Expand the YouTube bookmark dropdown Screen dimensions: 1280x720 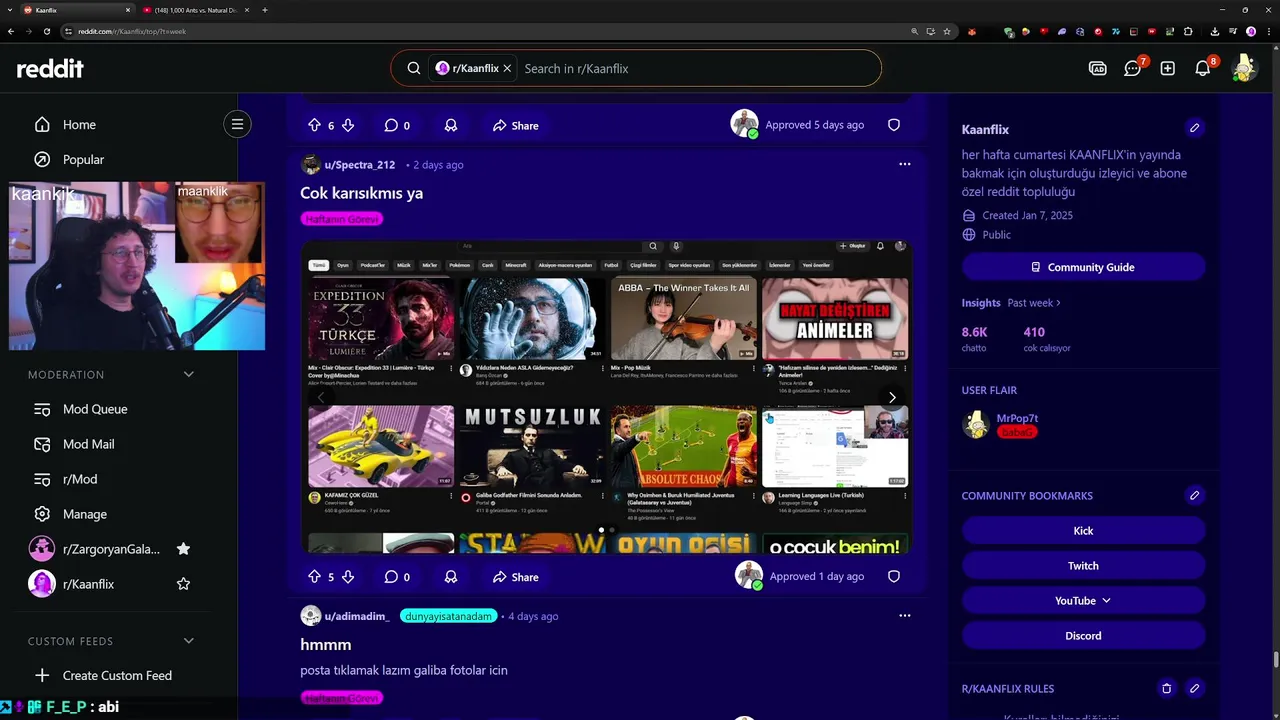coord(1083,601)
